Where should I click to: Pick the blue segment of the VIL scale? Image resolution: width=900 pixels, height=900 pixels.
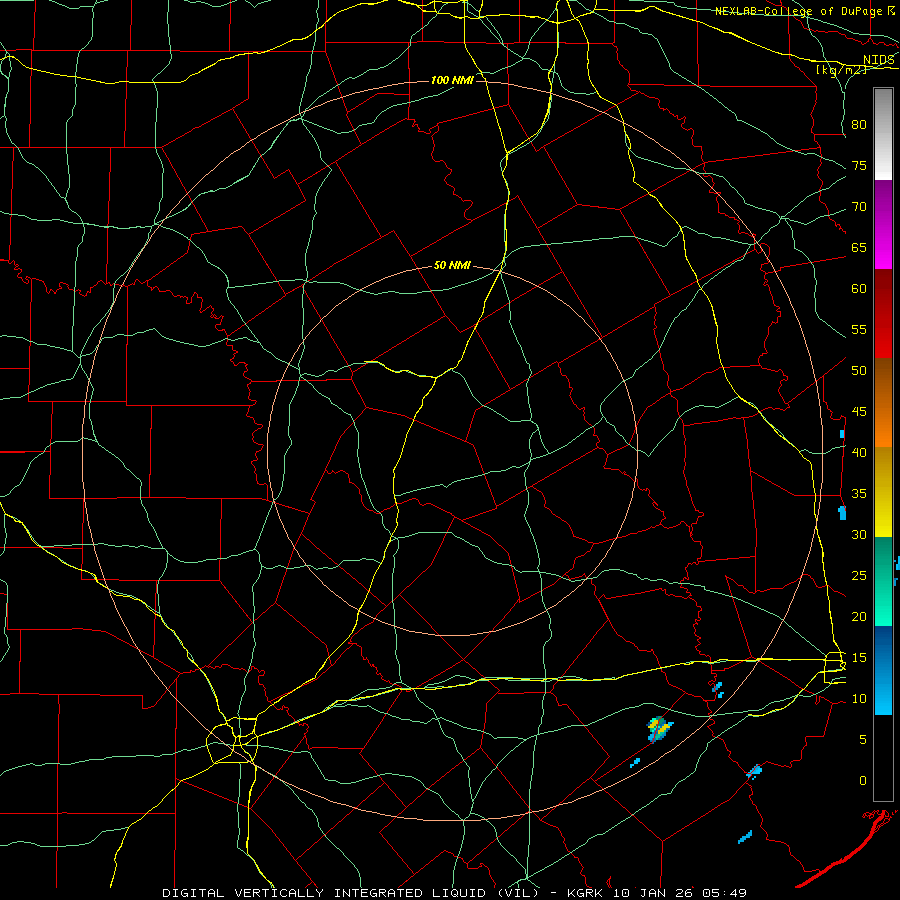[x=883, y=670]
